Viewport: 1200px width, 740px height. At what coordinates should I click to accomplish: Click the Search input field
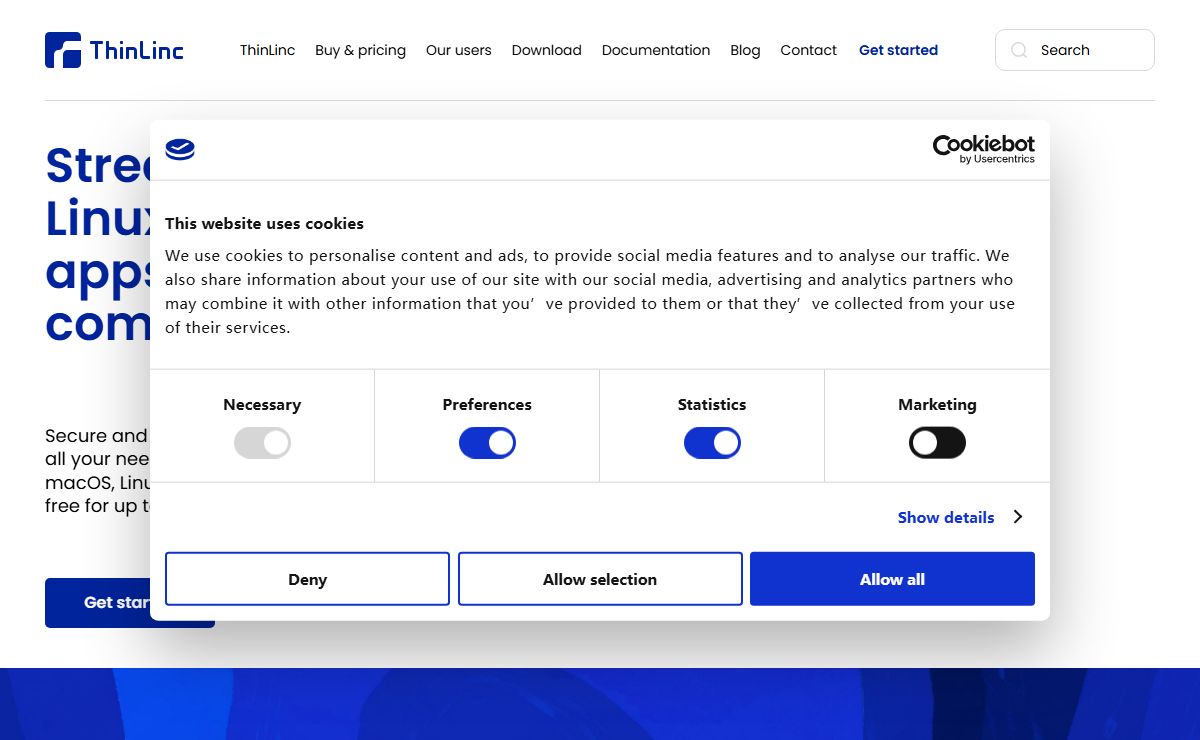coord(1075,50)
